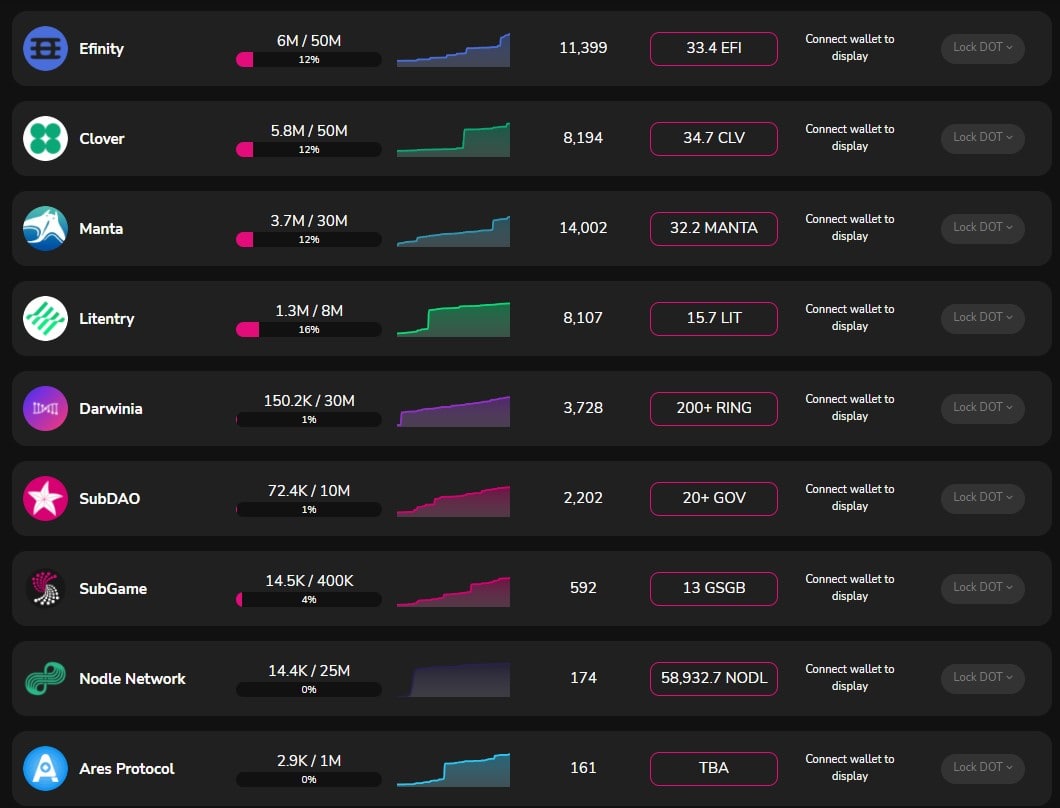
Task: Open Lock DOT dropdown for Clover
Action: (982, 138)
